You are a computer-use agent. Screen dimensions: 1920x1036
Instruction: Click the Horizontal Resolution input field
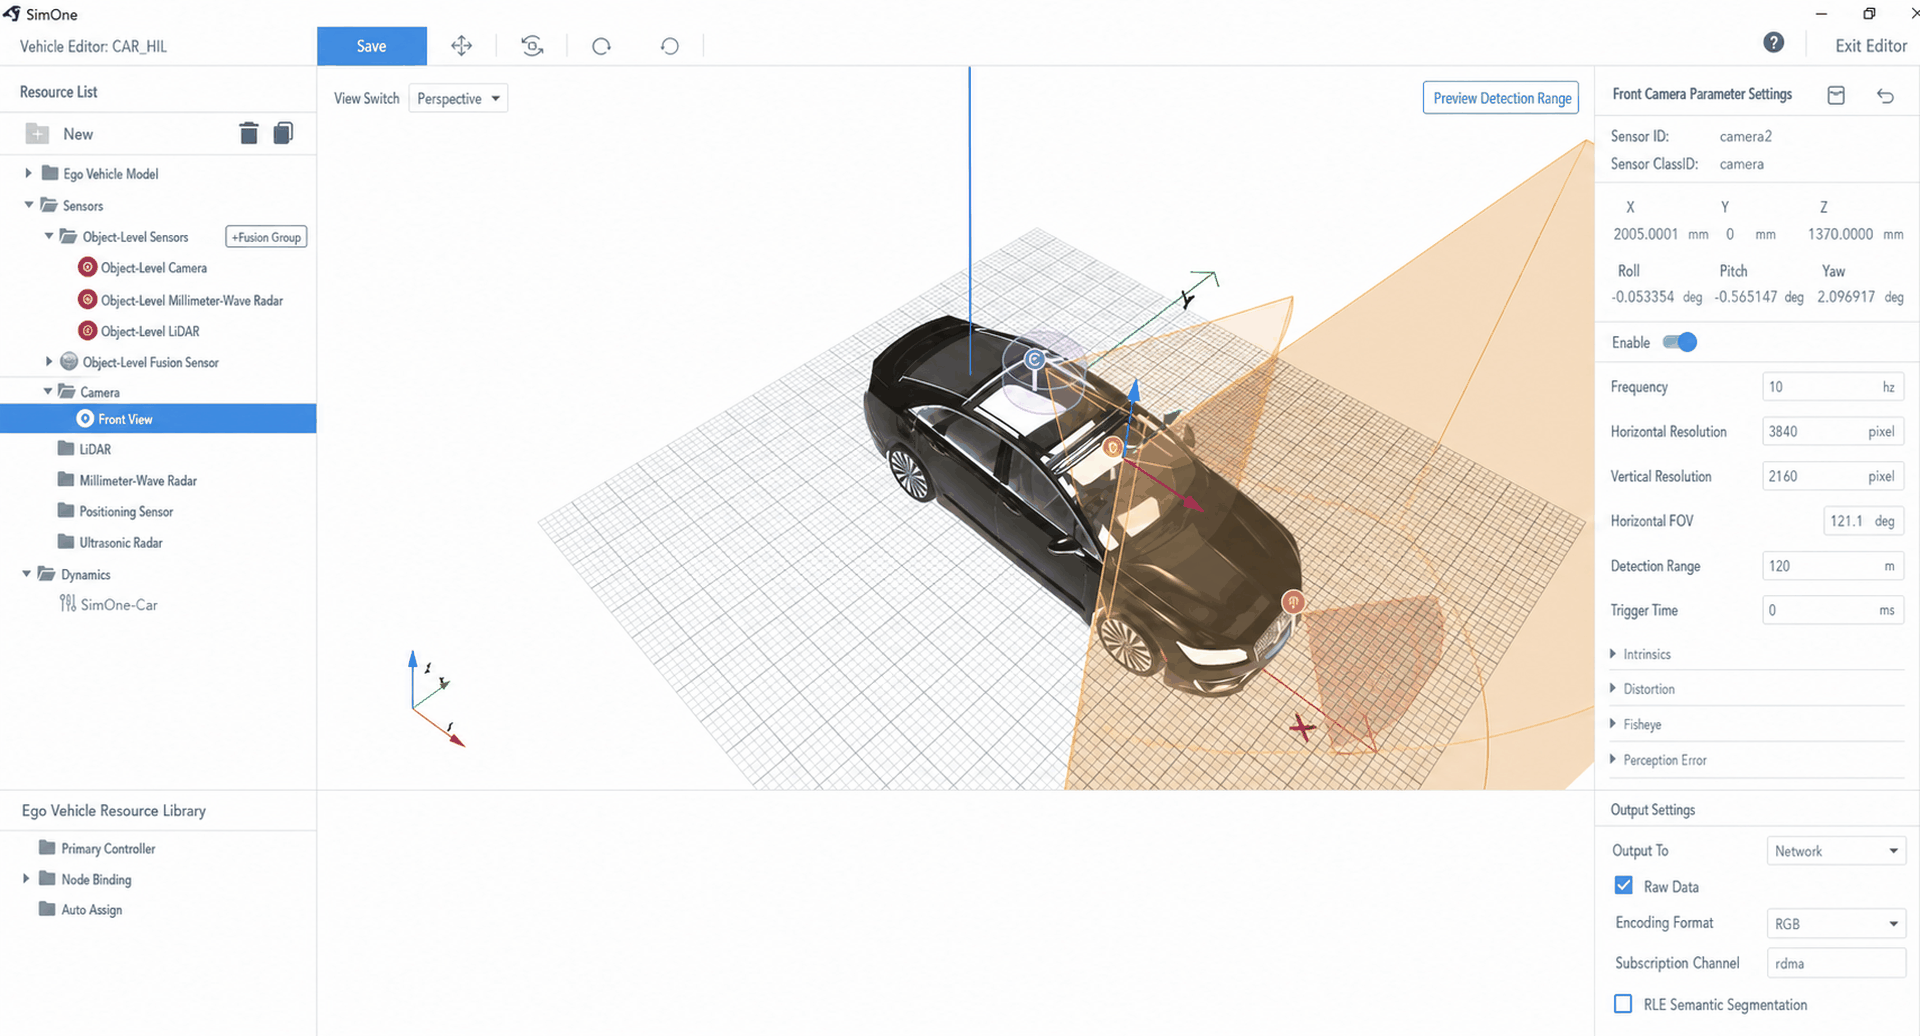[x=1832, y=432]
